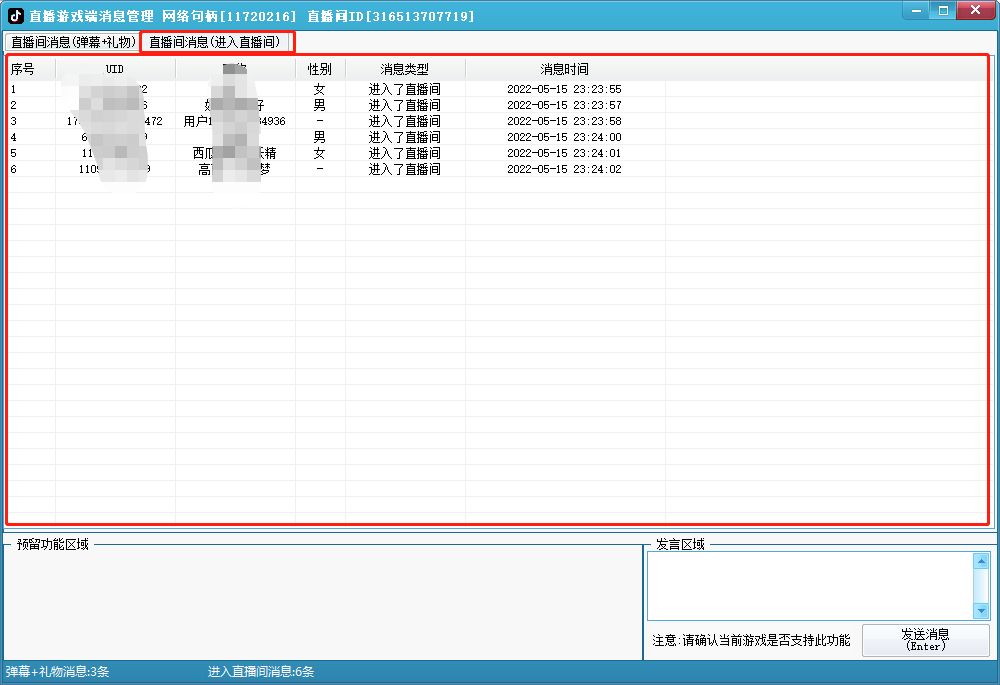Click the scroll down arrow in 发言区域
1000x685 pixels.
(981, 611)
